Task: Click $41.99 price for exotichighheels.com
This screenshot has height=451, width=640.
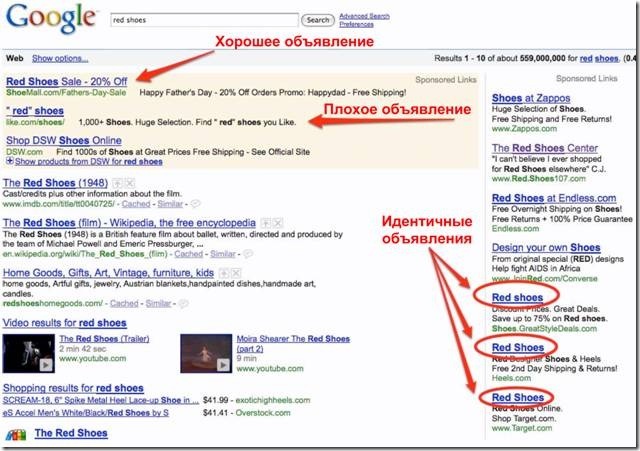Action: (x=216, y=400)
